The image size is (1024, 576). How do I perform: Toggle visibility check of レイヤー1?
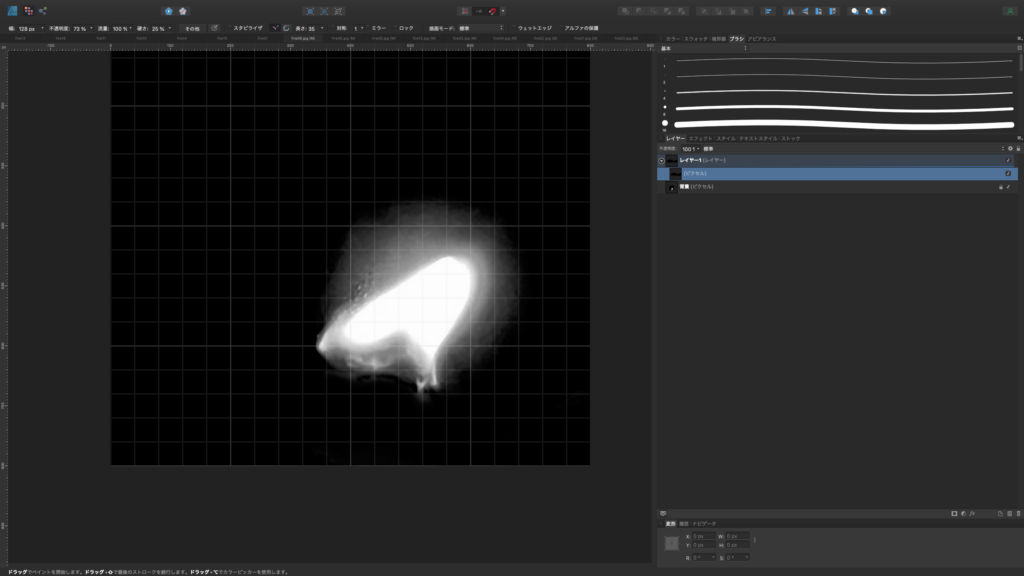(1008, 160)
